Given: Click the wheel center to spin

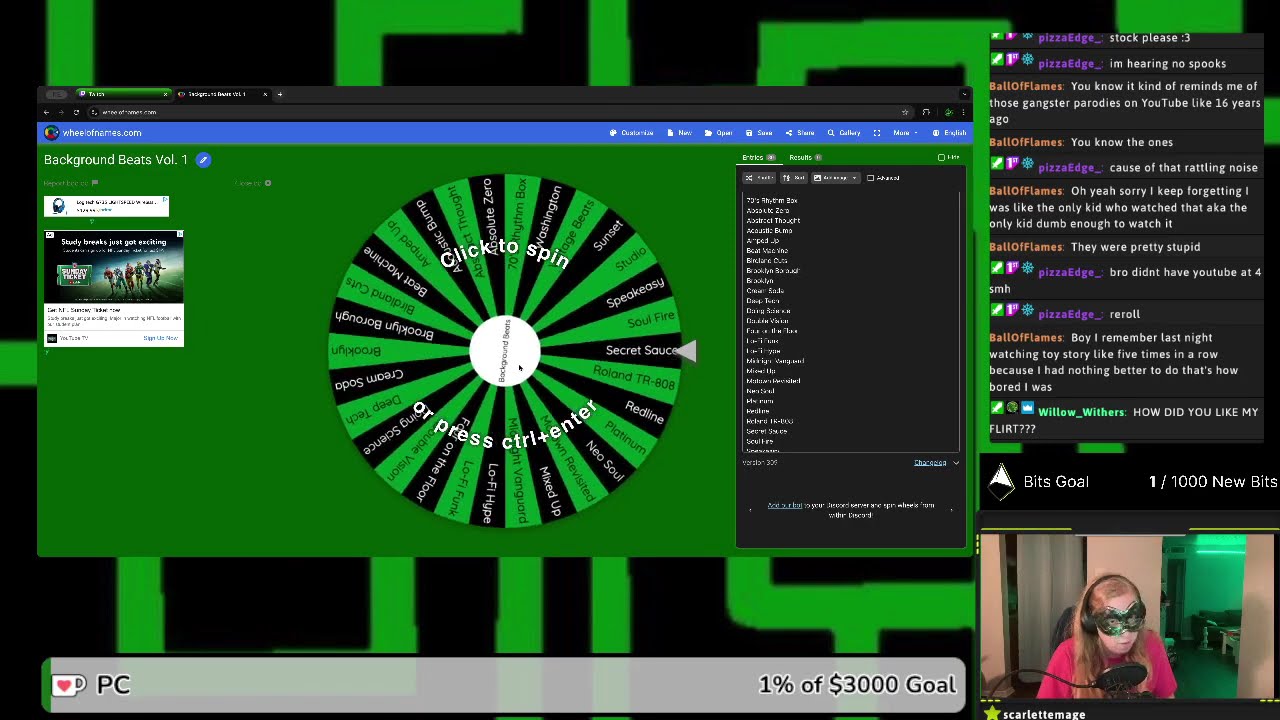Looking at the screenshot, I should pyautogui.click(x=505, y=351).
